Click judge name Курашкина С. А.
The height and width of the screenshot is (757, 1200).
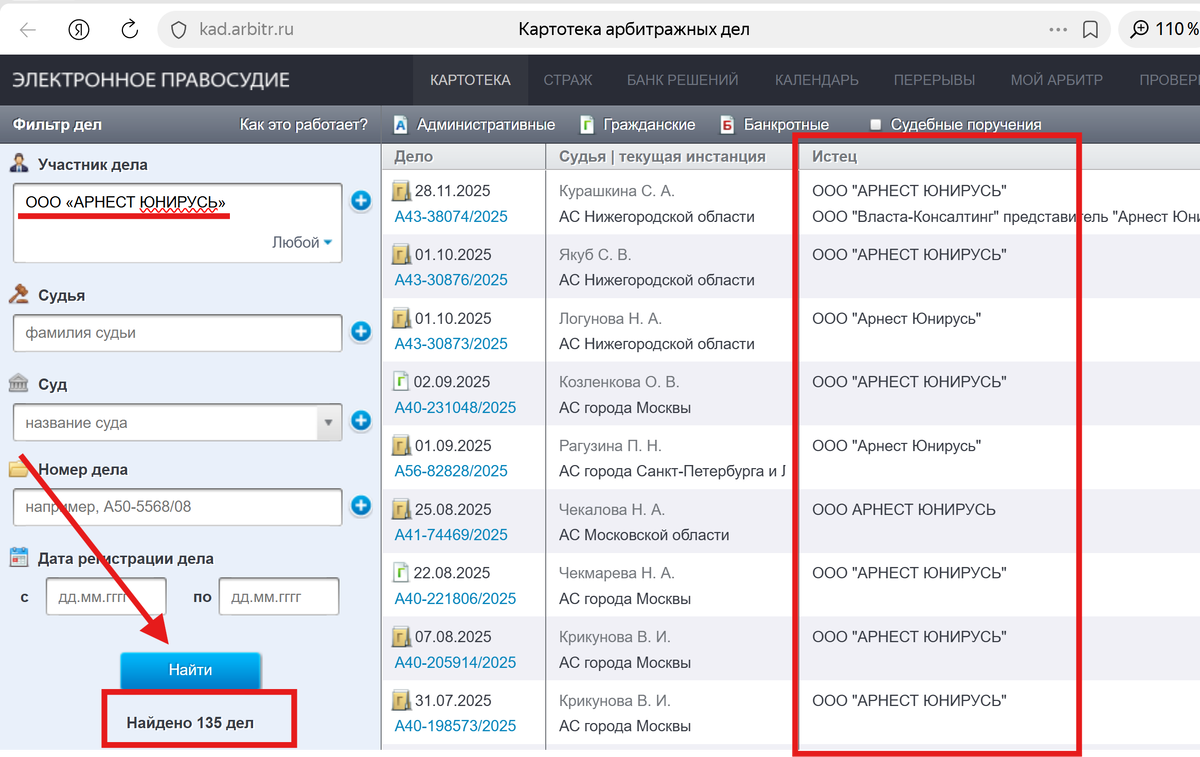pos(616,190)
